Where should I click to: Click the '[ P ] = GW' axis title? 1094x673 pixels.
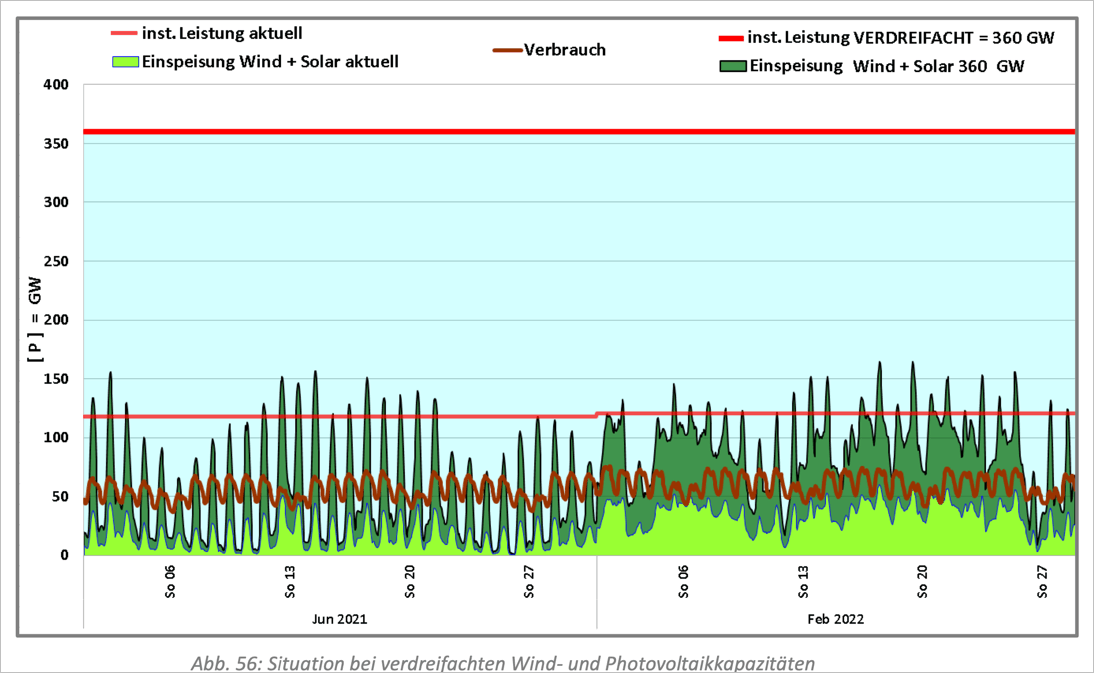pos(35,319)
